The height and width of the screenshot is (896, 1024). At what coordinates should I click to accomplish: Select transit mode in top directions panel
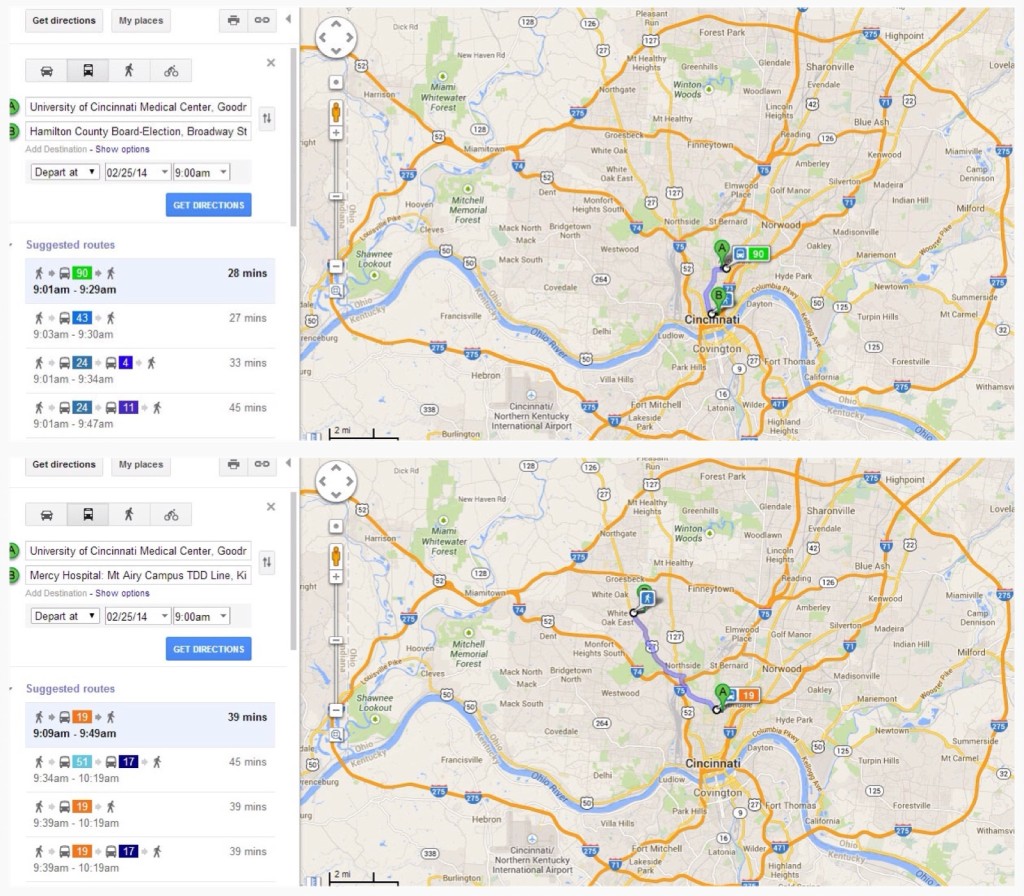point(88,71)
